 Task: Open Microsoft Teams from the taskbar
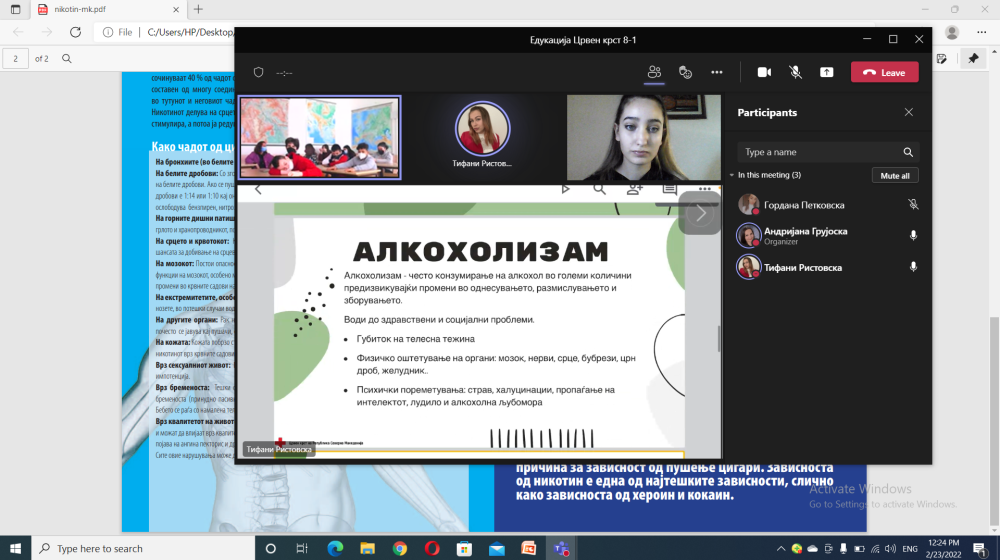[x=561, y=548]
